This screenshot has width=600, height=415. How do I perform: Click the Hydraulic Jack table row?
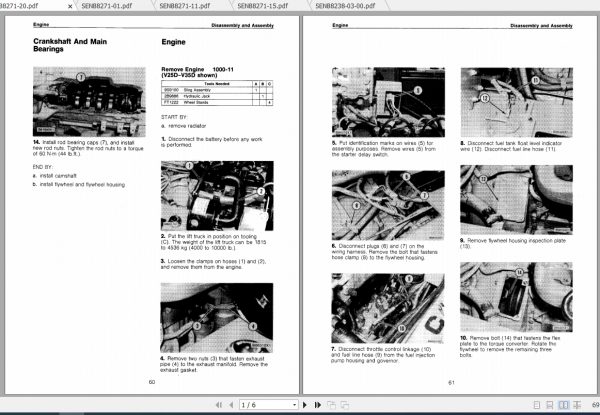[x=217, y=96]
